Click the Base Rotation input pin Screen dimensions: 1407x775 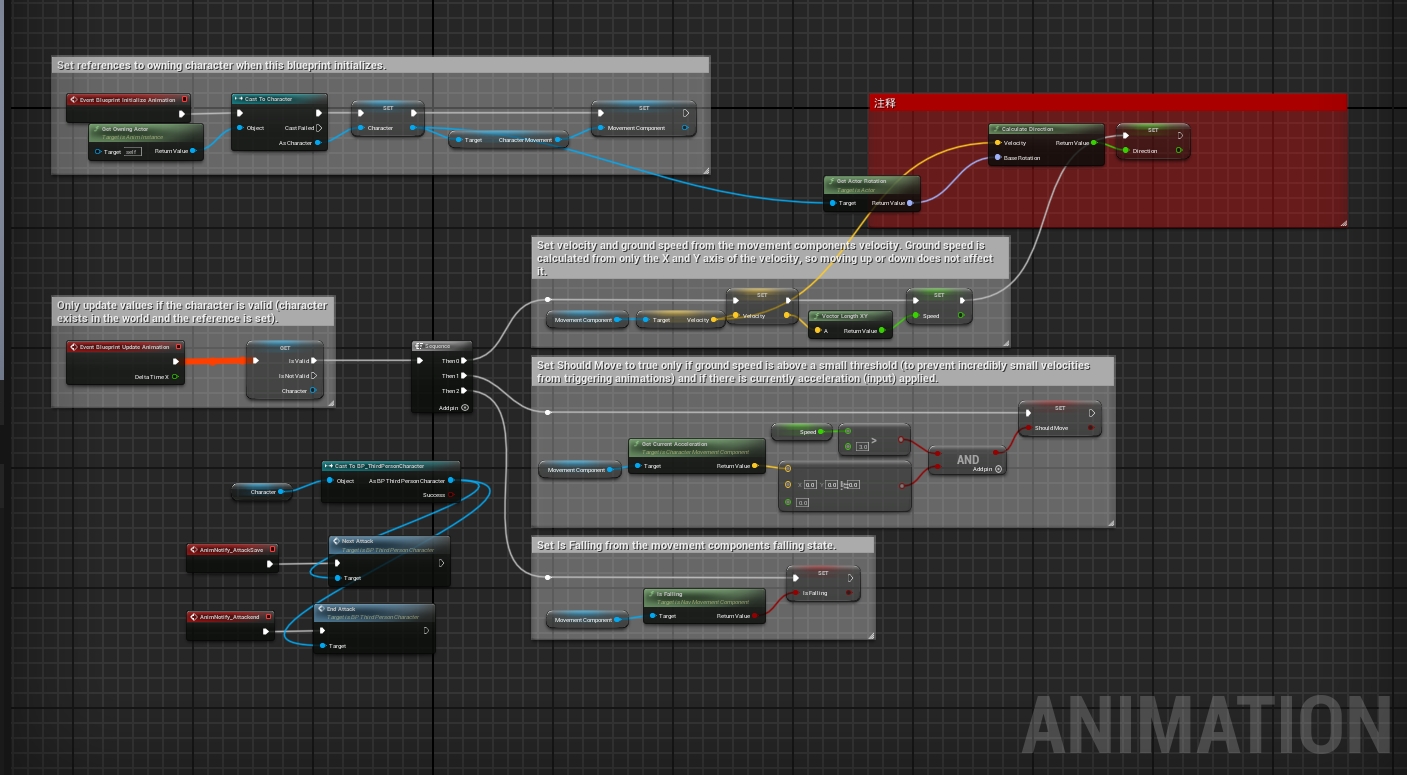(997, 158)
